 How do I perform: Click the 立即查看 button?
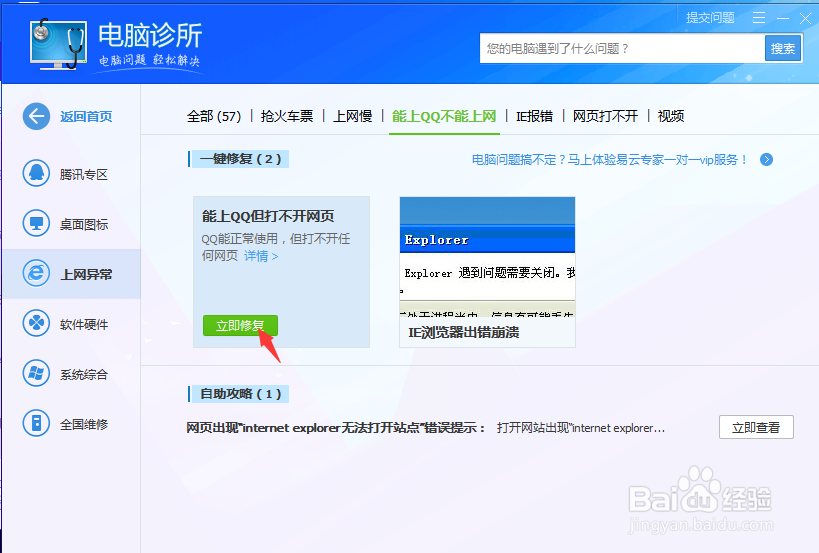point(756,427)
